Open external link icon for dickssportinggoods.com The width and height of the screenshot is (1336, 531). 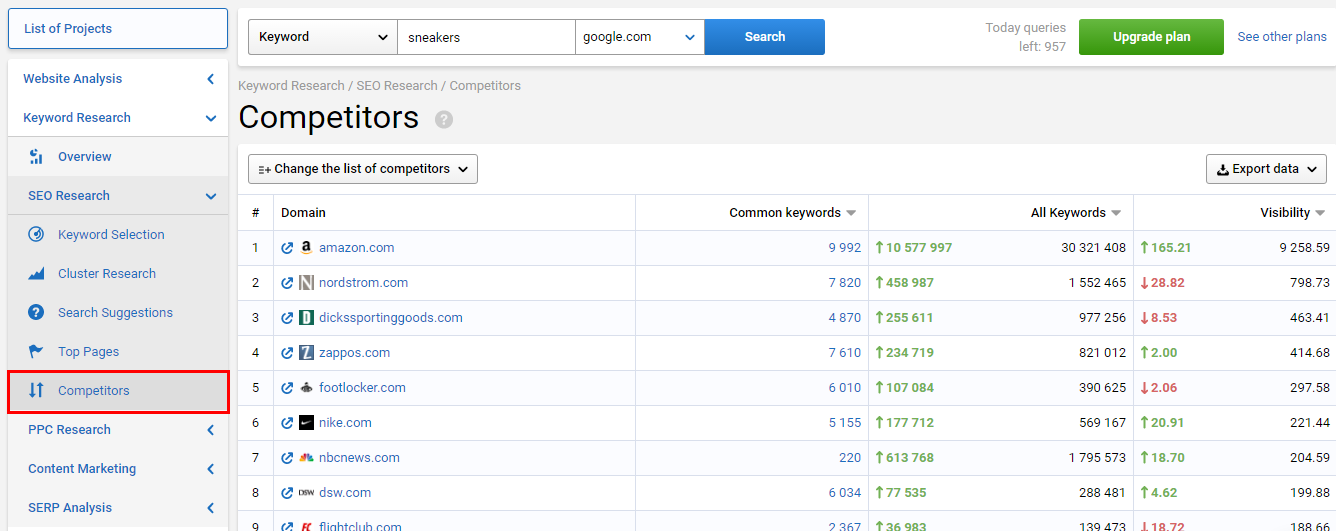click(287, 318)
